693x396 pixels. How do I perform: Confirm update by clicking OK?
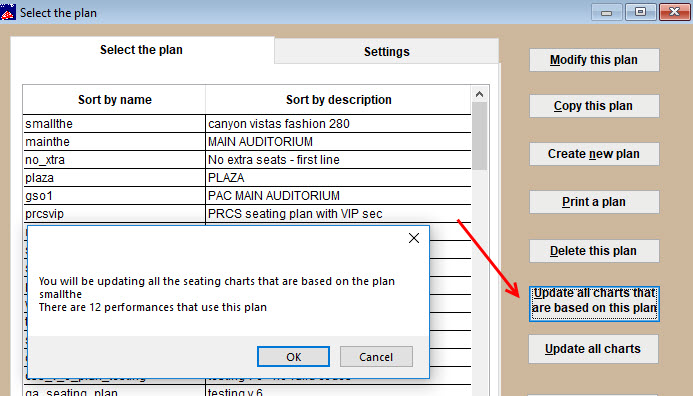(x=293, y=357)
